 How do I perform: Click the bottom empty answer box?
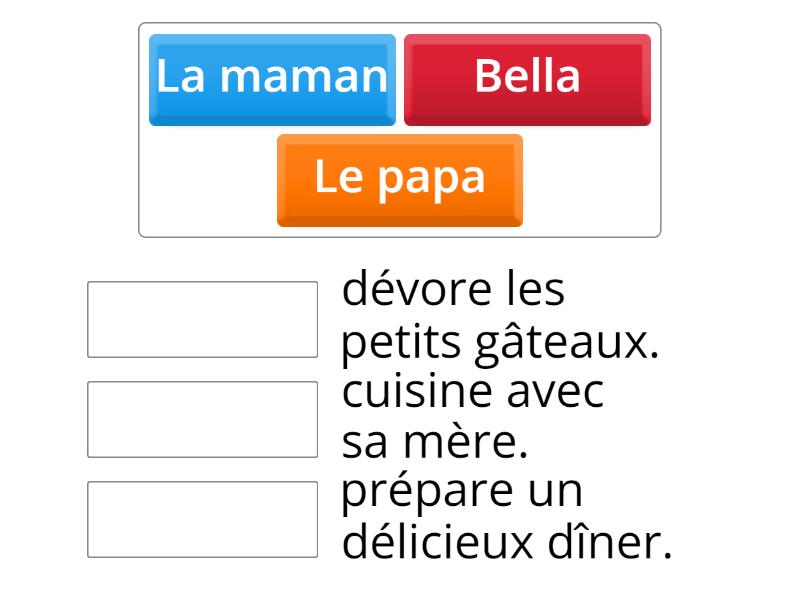point(202,516)
